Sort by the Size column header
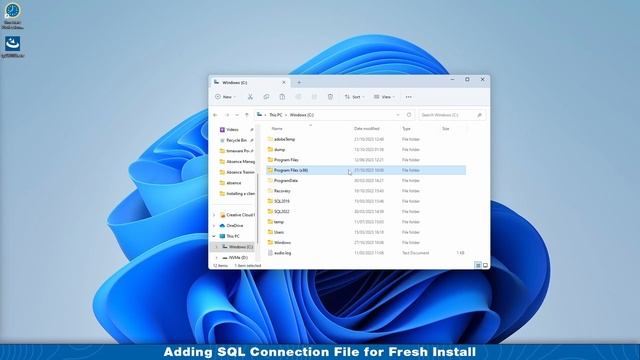Viewport: 640px width, 360px height. pos(446,129)
